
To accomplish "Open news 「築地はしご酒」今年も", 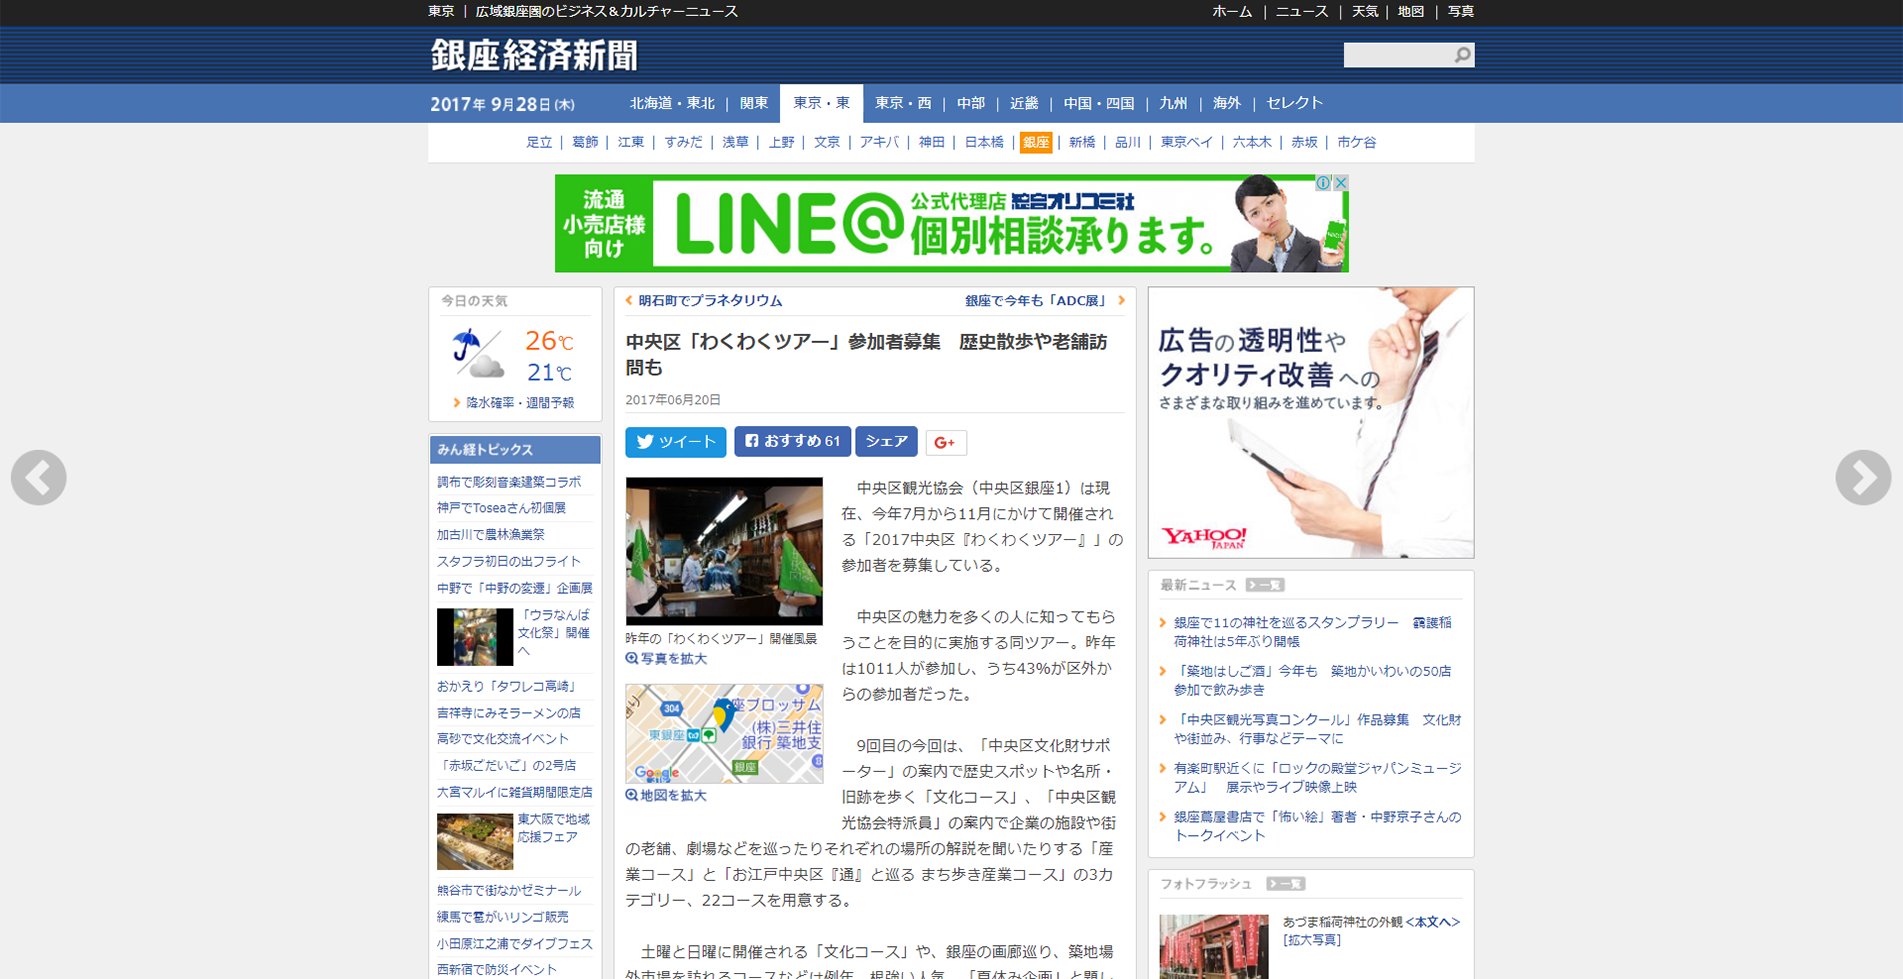I will (x=1312, y=681).
